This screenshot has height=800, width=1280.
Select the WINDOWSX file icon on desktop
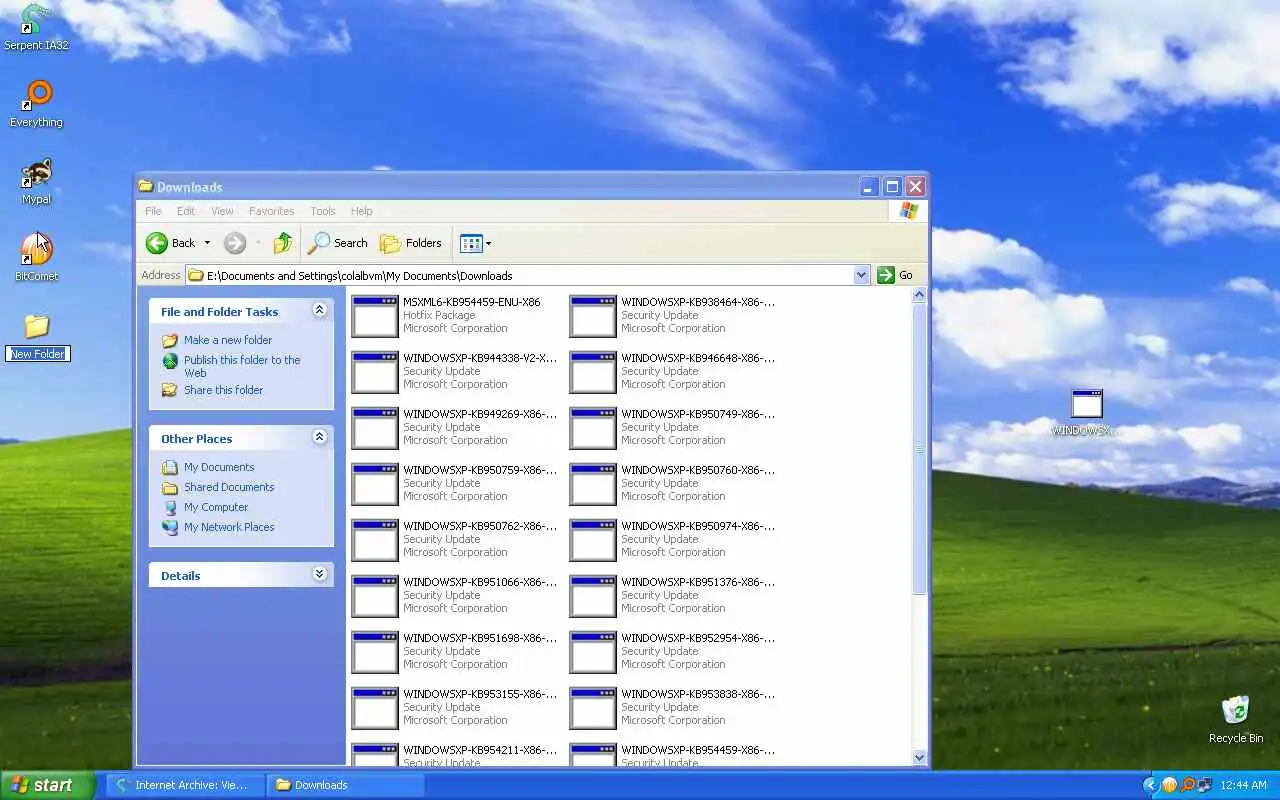1086,412
